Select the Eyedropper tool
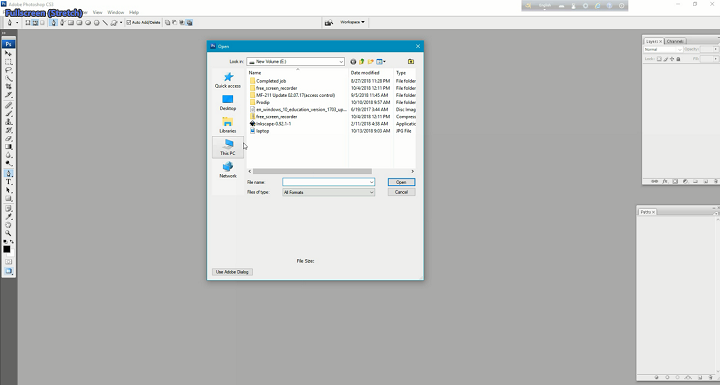This screenshot has width=720, height=385. tap(8, 217)
